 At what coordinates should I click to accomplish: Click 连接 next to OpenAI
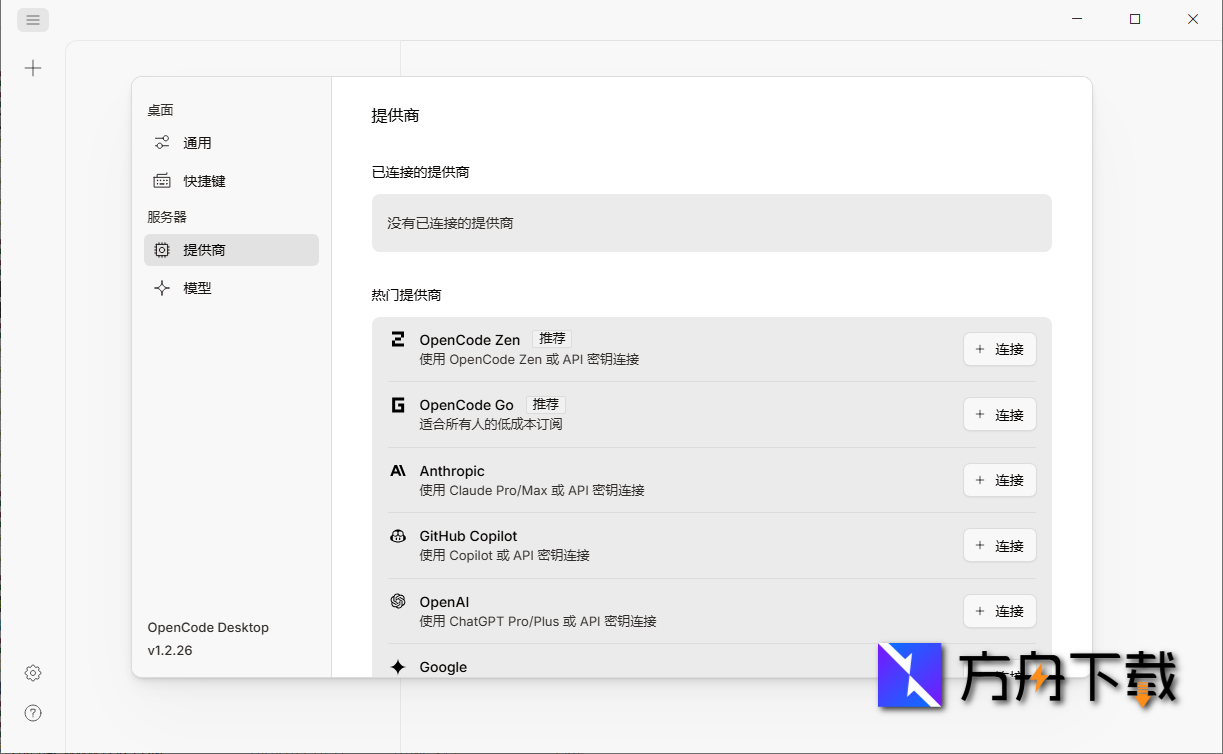pyautogui.click(x=999, y=611)
